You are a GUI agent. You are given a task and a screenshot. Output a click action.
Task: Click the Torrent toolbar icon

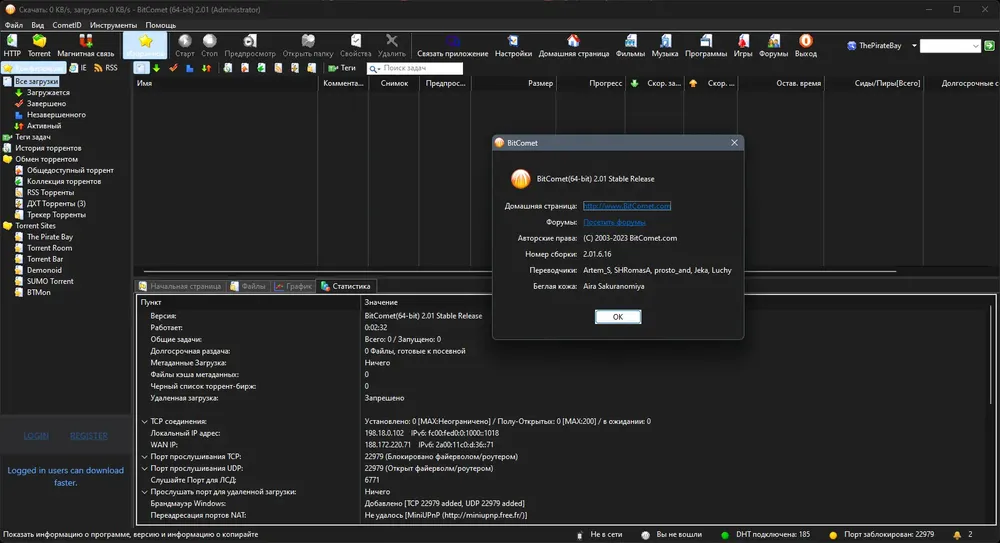click(x=39, y=46)
